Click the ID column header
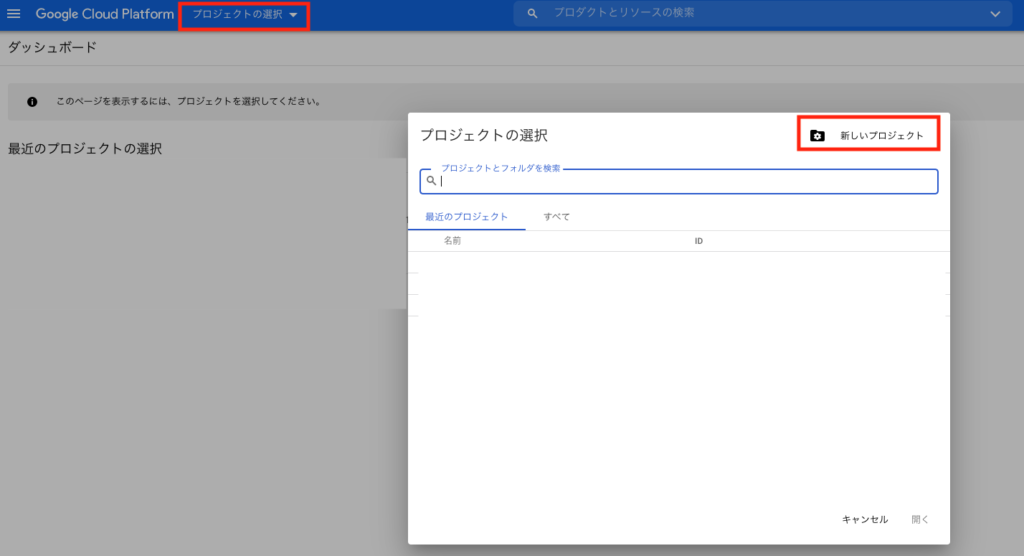This screenshot has height=556, width=1024. (699, 241)
